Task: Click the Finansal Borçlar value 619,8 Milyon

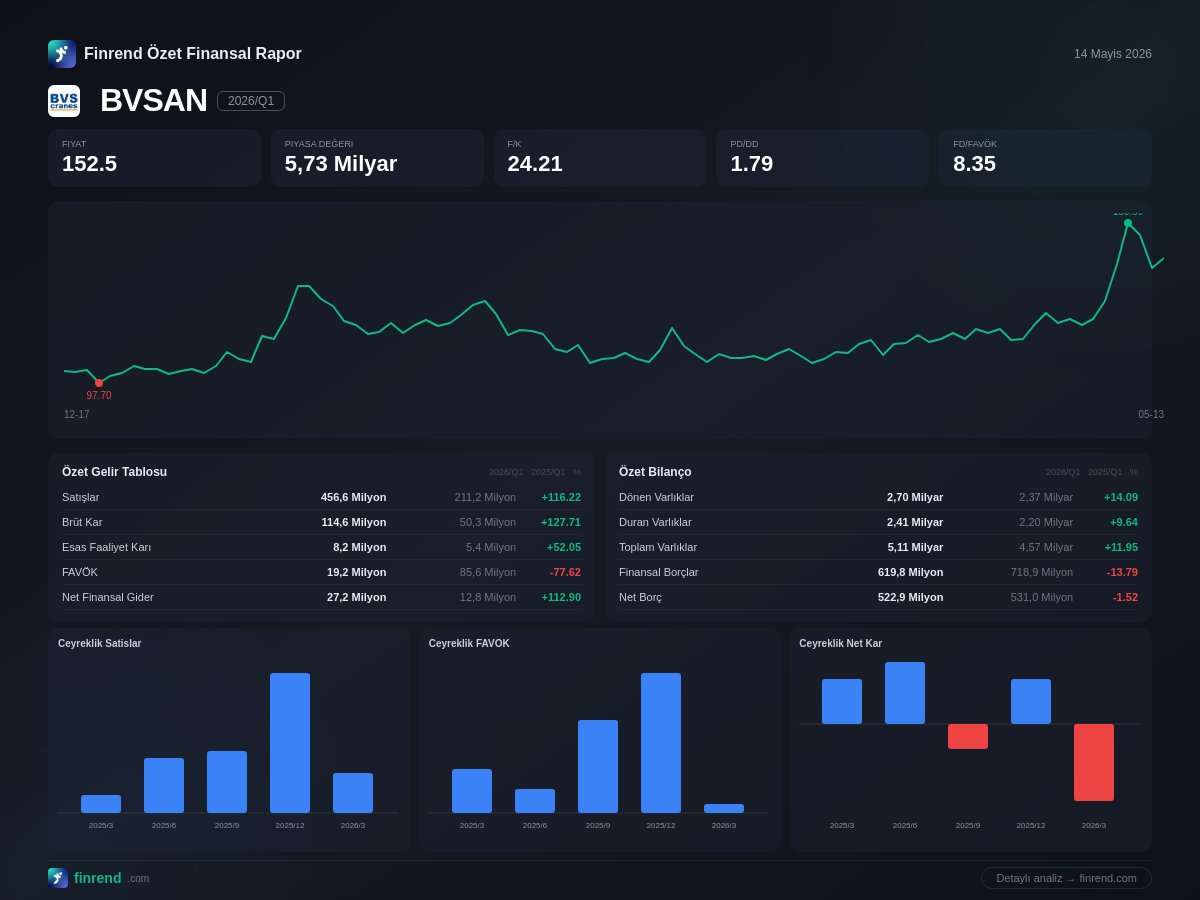Action: (x=911, y=572)
